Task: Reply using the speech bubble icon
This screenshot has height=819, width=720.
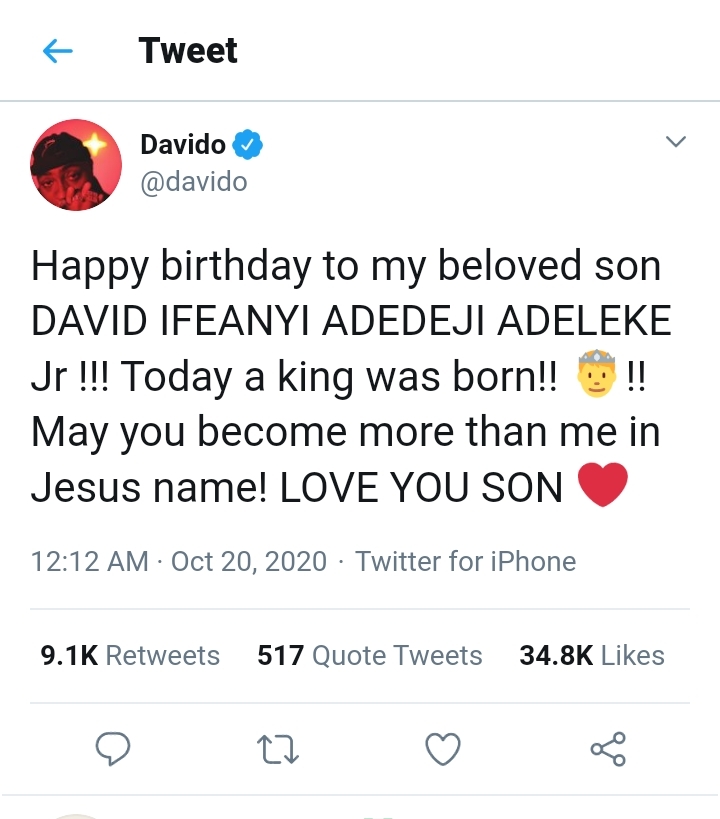Action: [x=113, y=748]
